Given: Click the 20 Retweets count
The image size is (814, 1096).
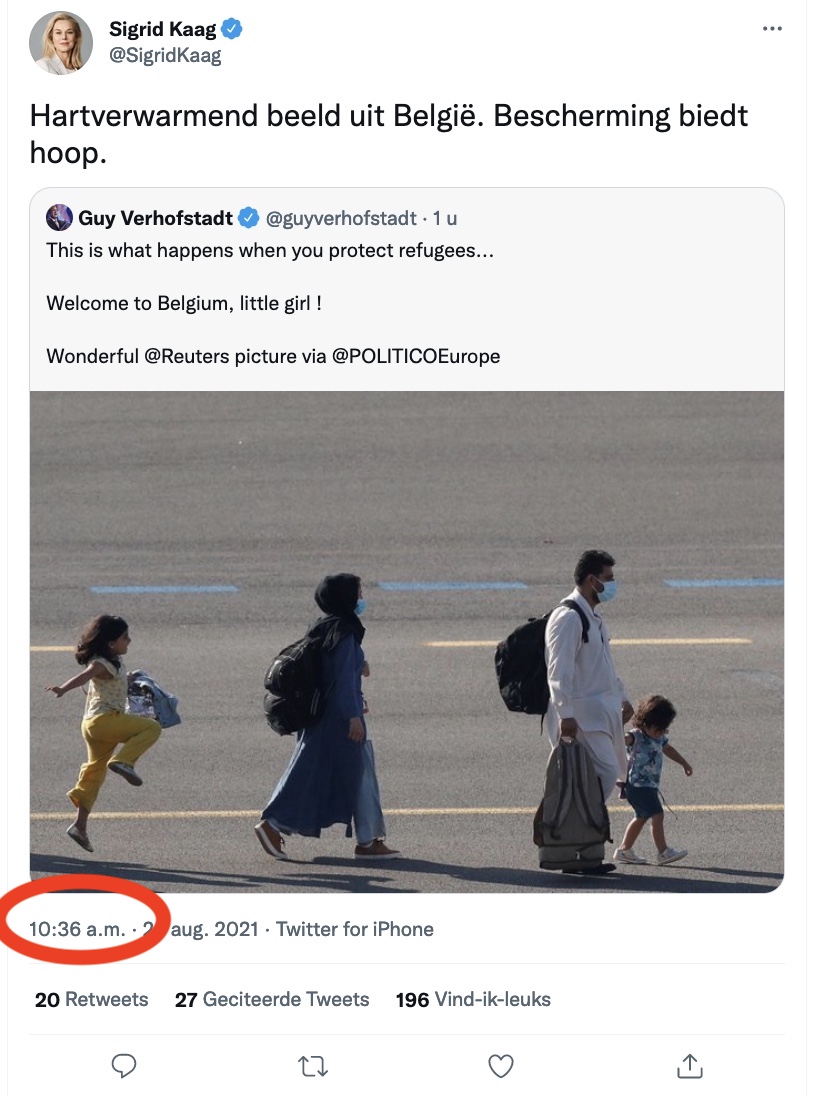Looking at the screenshot, I should (90, 999).
